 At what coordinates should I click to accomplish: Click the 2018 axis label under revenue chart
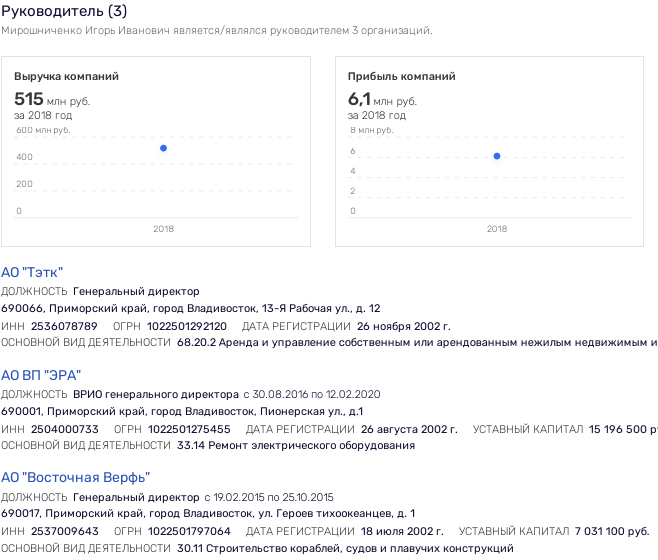pos(164,229)
